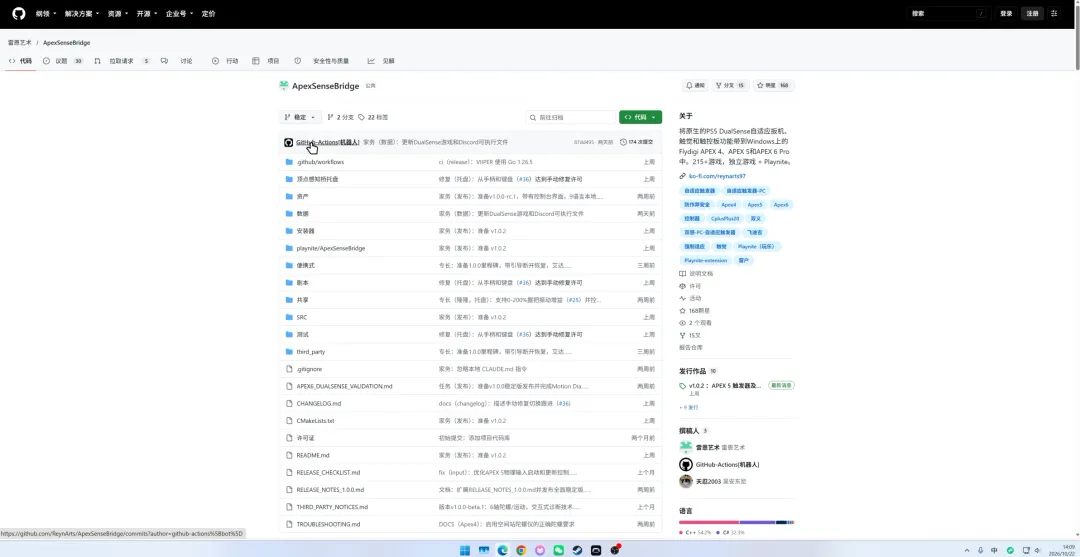This screenshot has height=557, width=1080.
Task: Click the SRC folder icon
Action: 289,317
